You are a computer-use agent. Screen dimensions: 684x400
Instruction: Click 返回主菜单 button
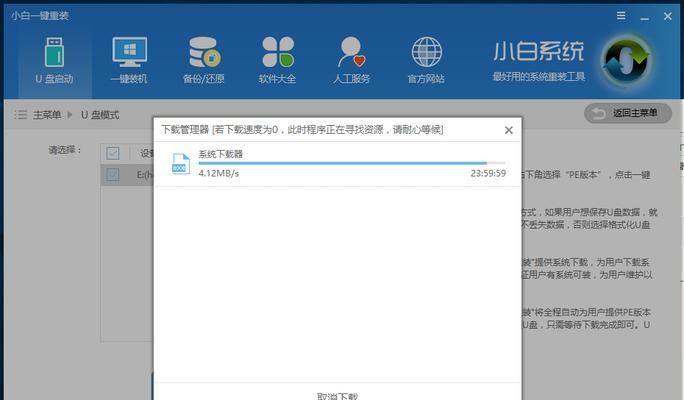coord(628,113)
